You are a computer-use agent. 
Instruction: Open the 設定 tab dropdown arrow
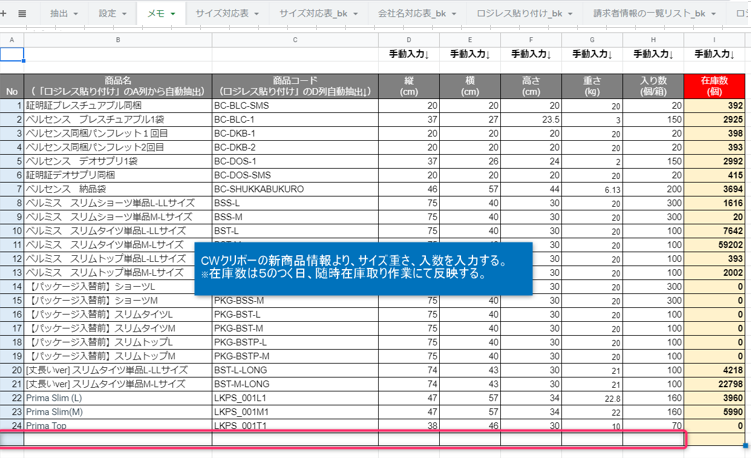(125, 14)
